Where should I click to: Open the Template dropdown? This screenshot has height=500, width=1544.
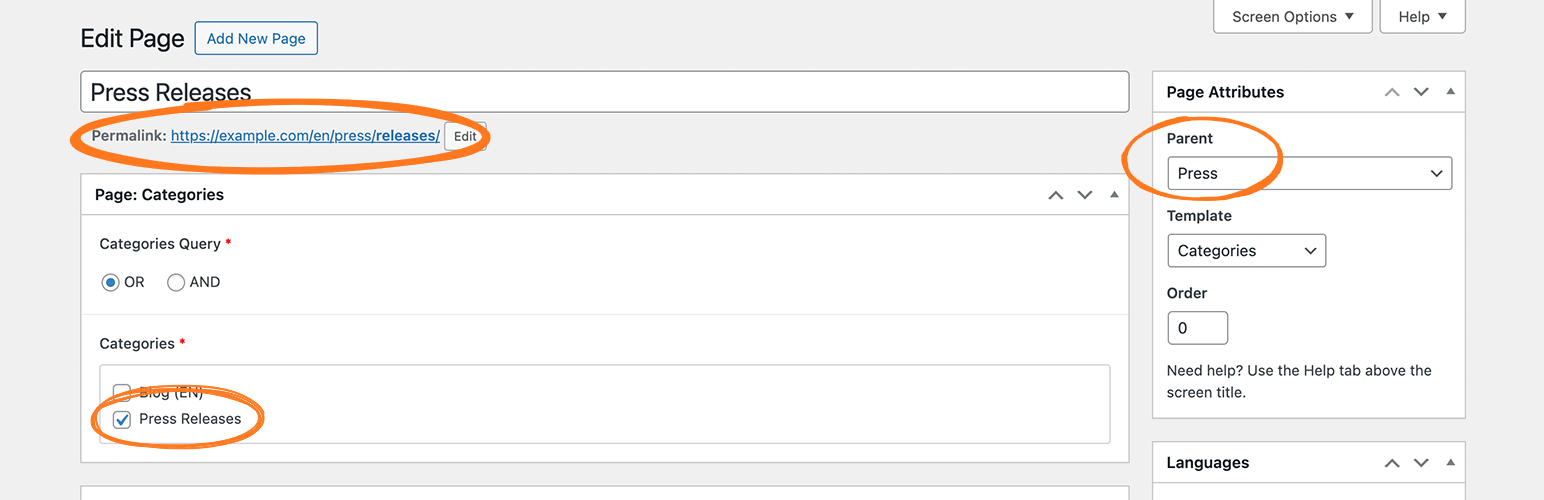coord(1246,251)
